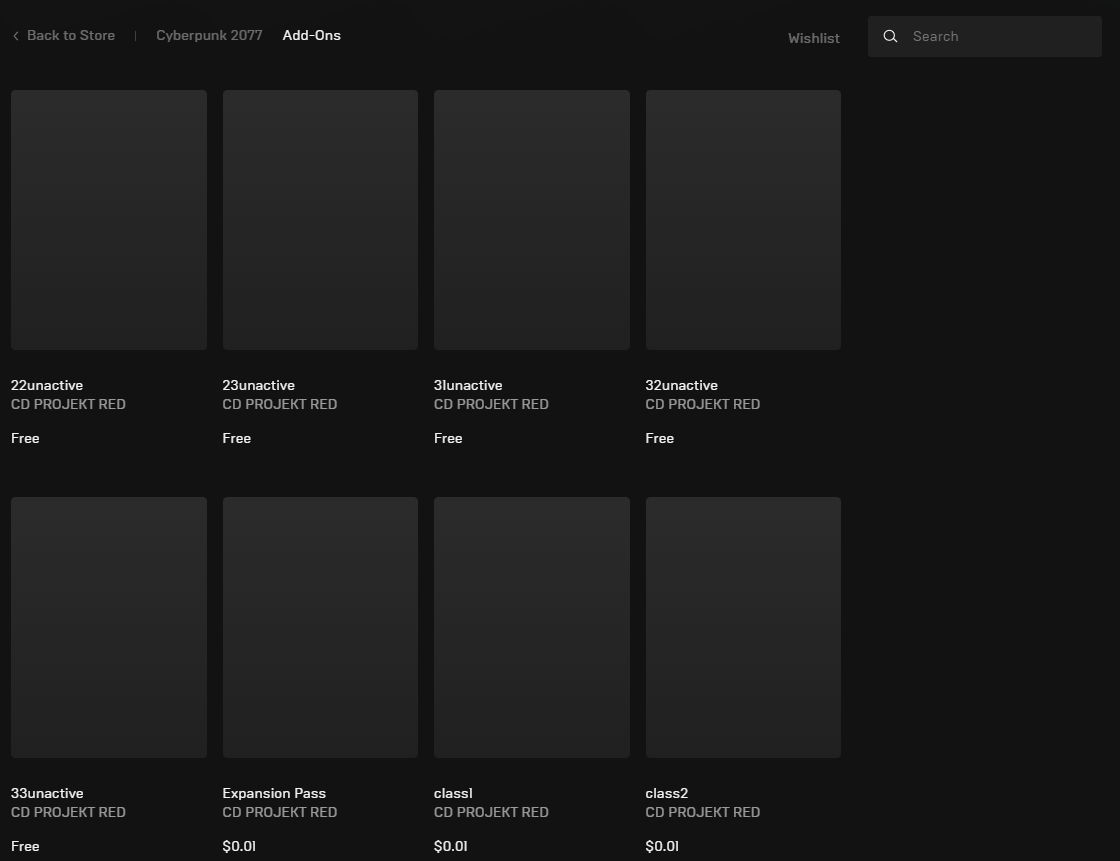
Task: Click the Back to Store chevron arrow
Action: (x=16, y=36)
